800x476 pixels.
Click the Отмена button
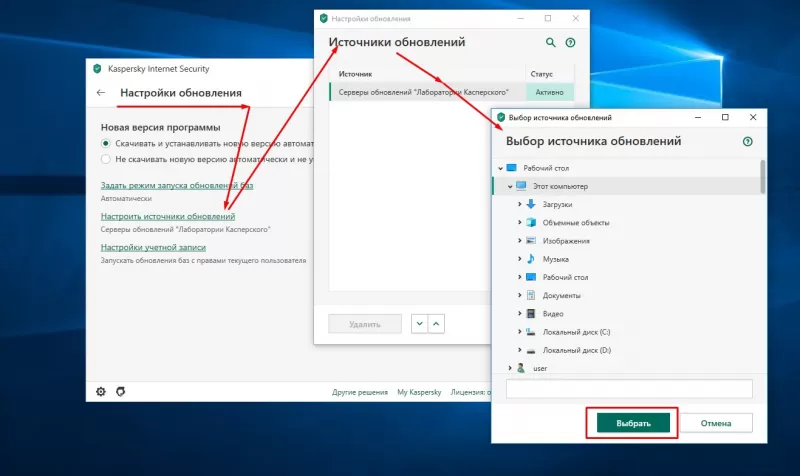pyautogui.click(x=716, y=423)
